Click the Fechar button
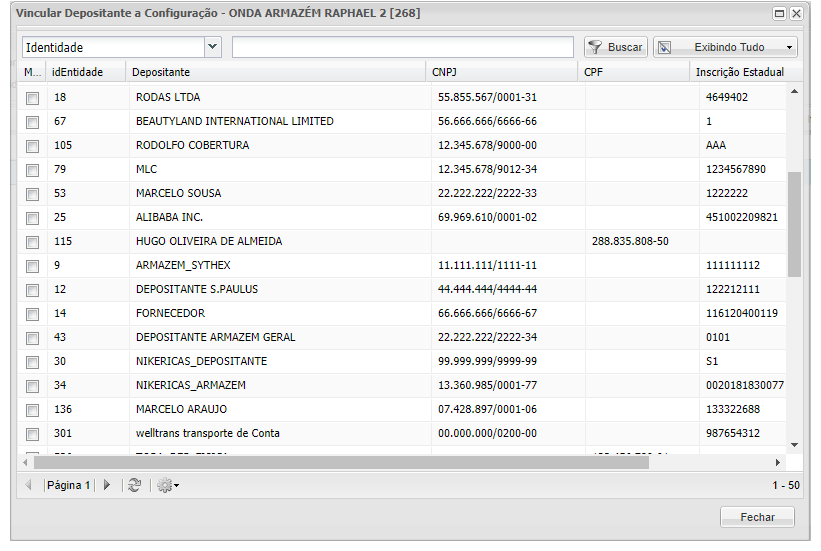Image resolution: width=821 pixels, height=551 pixels. 757,517
